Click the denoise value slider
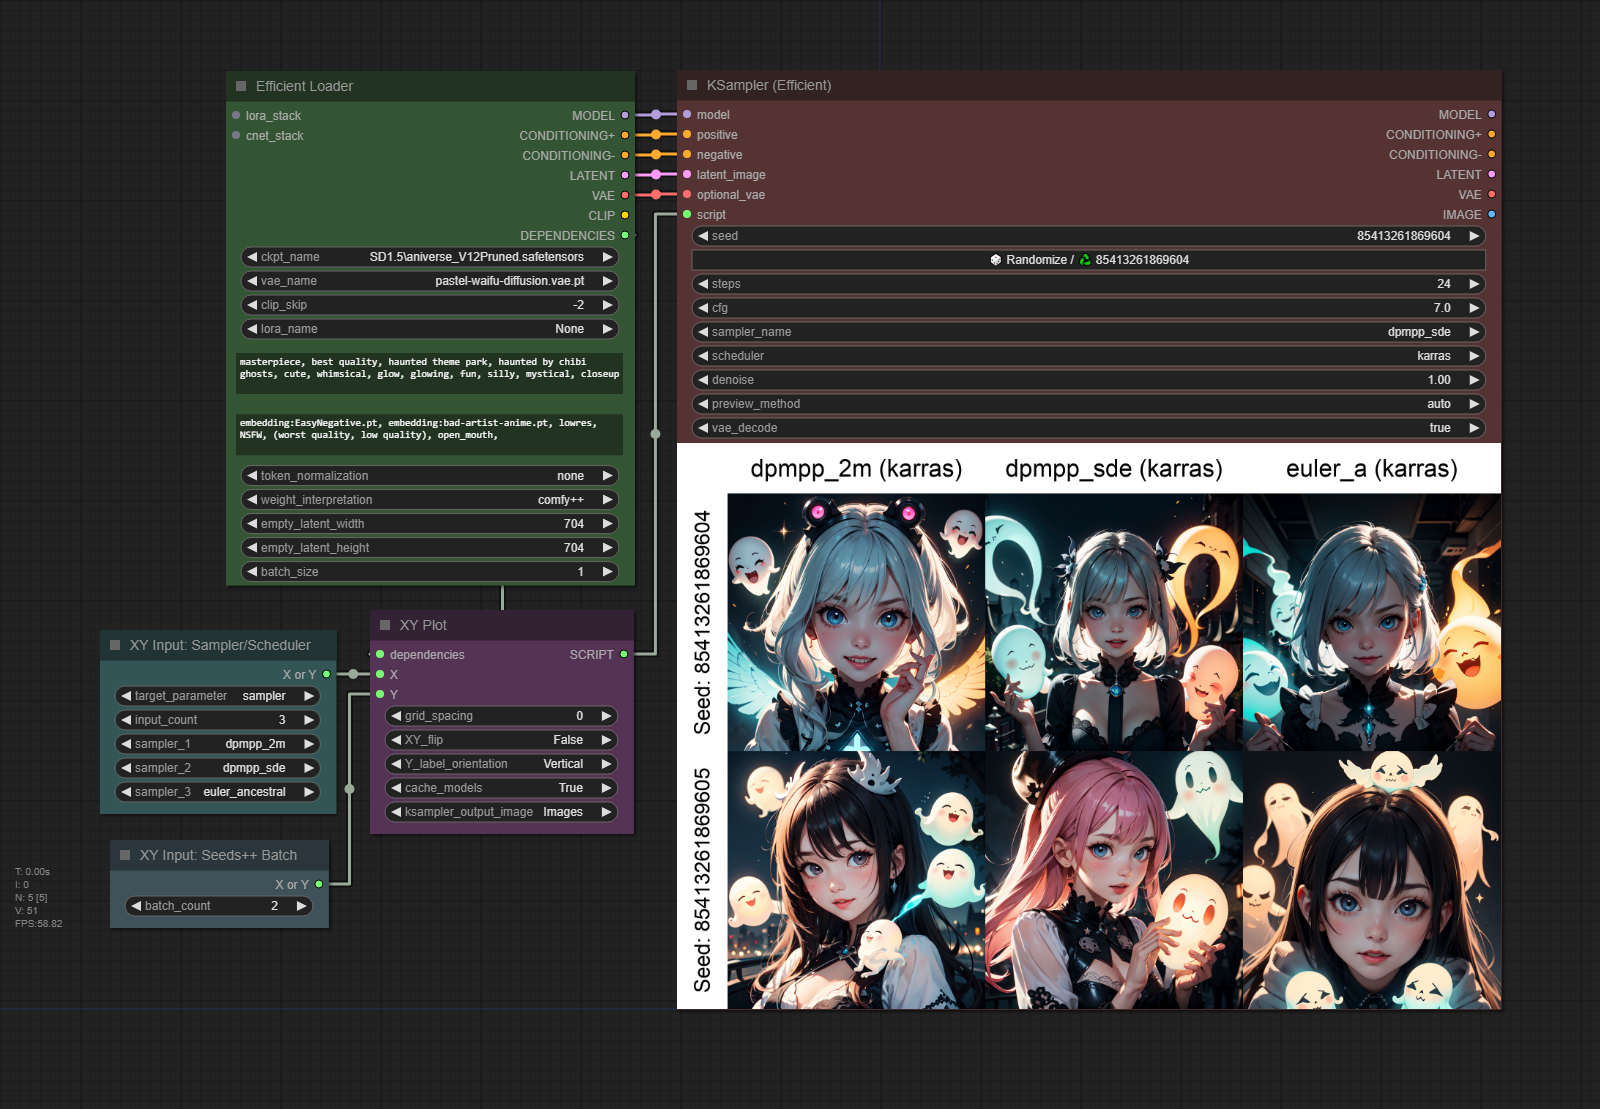 click(1088, 380)
